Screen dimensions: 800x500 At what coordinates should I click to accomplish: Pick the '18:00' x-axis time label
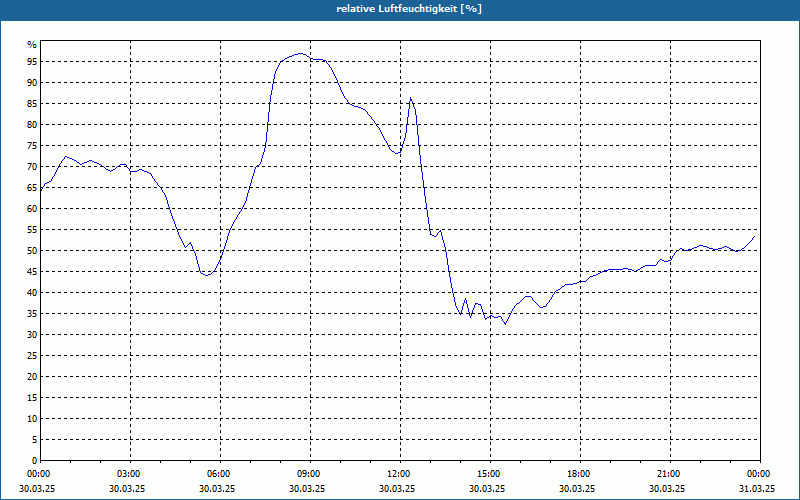pos(579,474)
